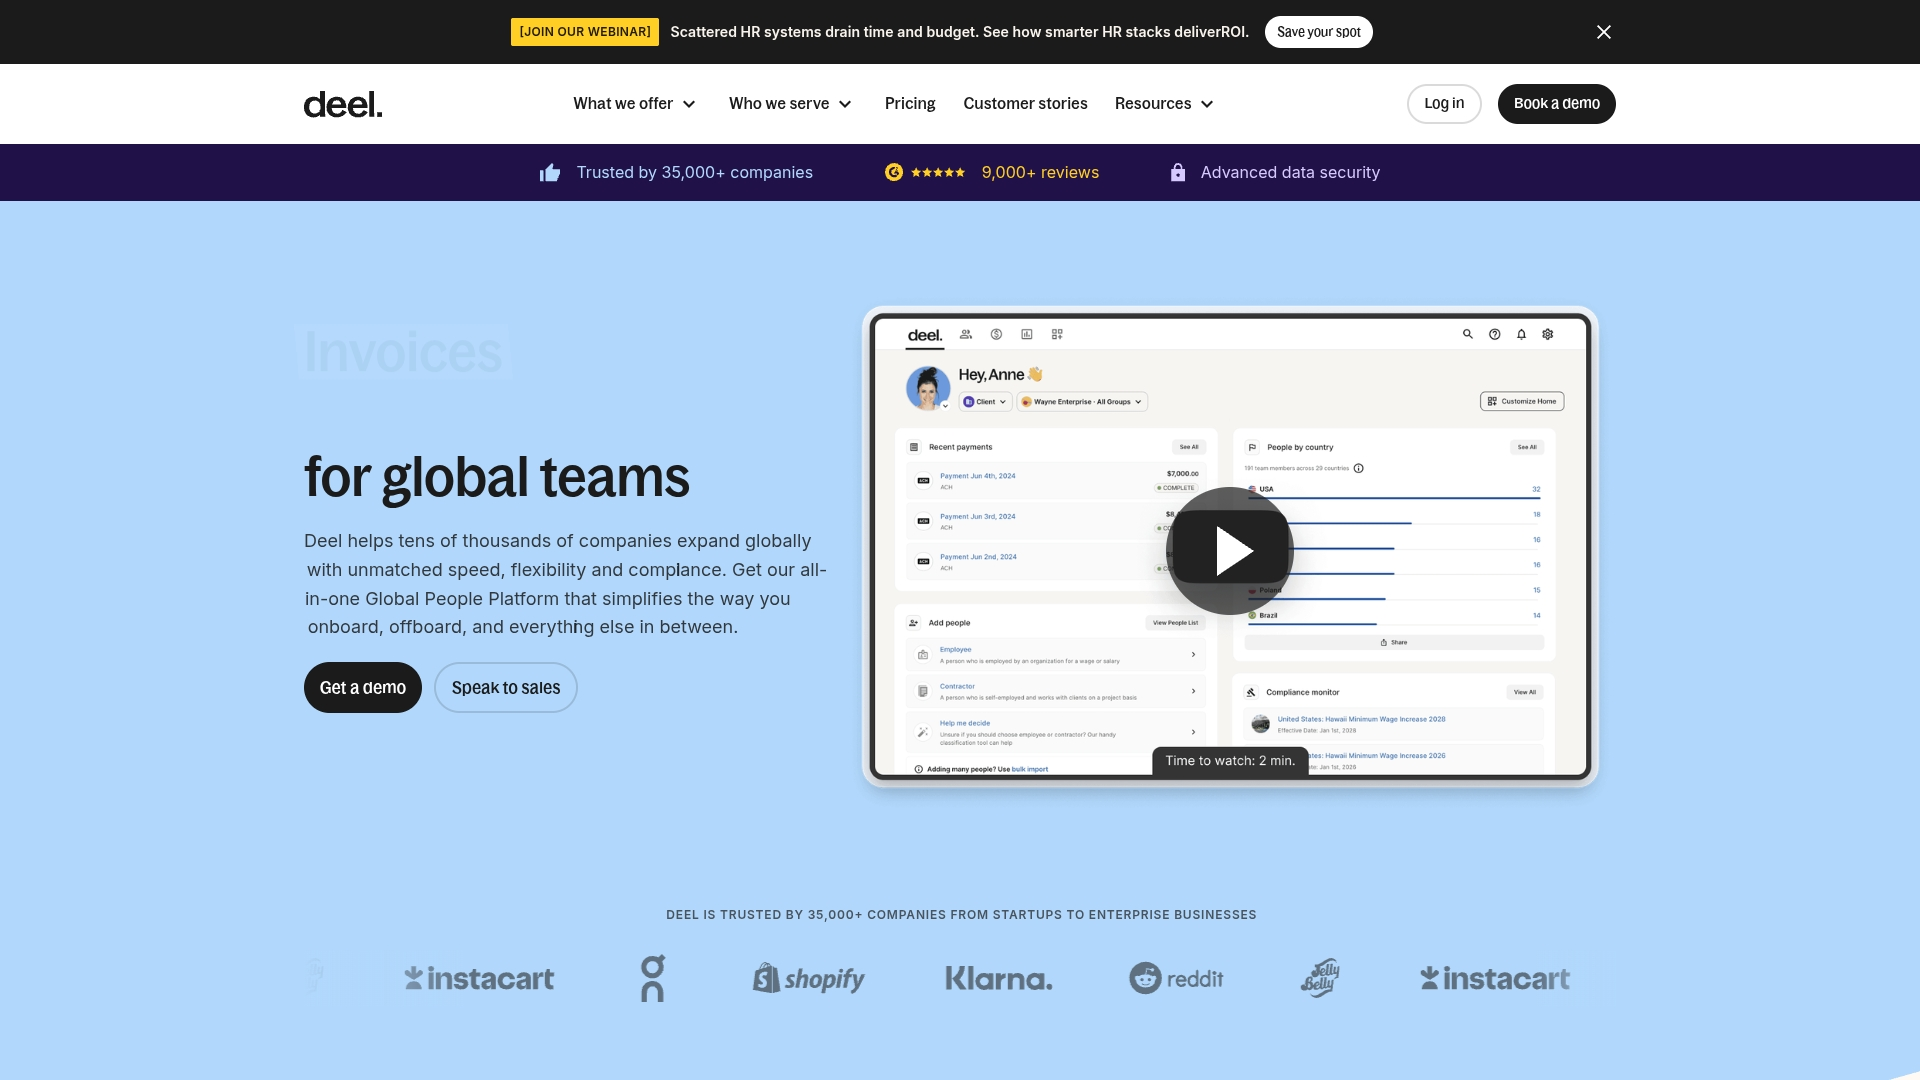
Task: Click the apps grid icon in dashboard
Action: [x=1057, y=334]
